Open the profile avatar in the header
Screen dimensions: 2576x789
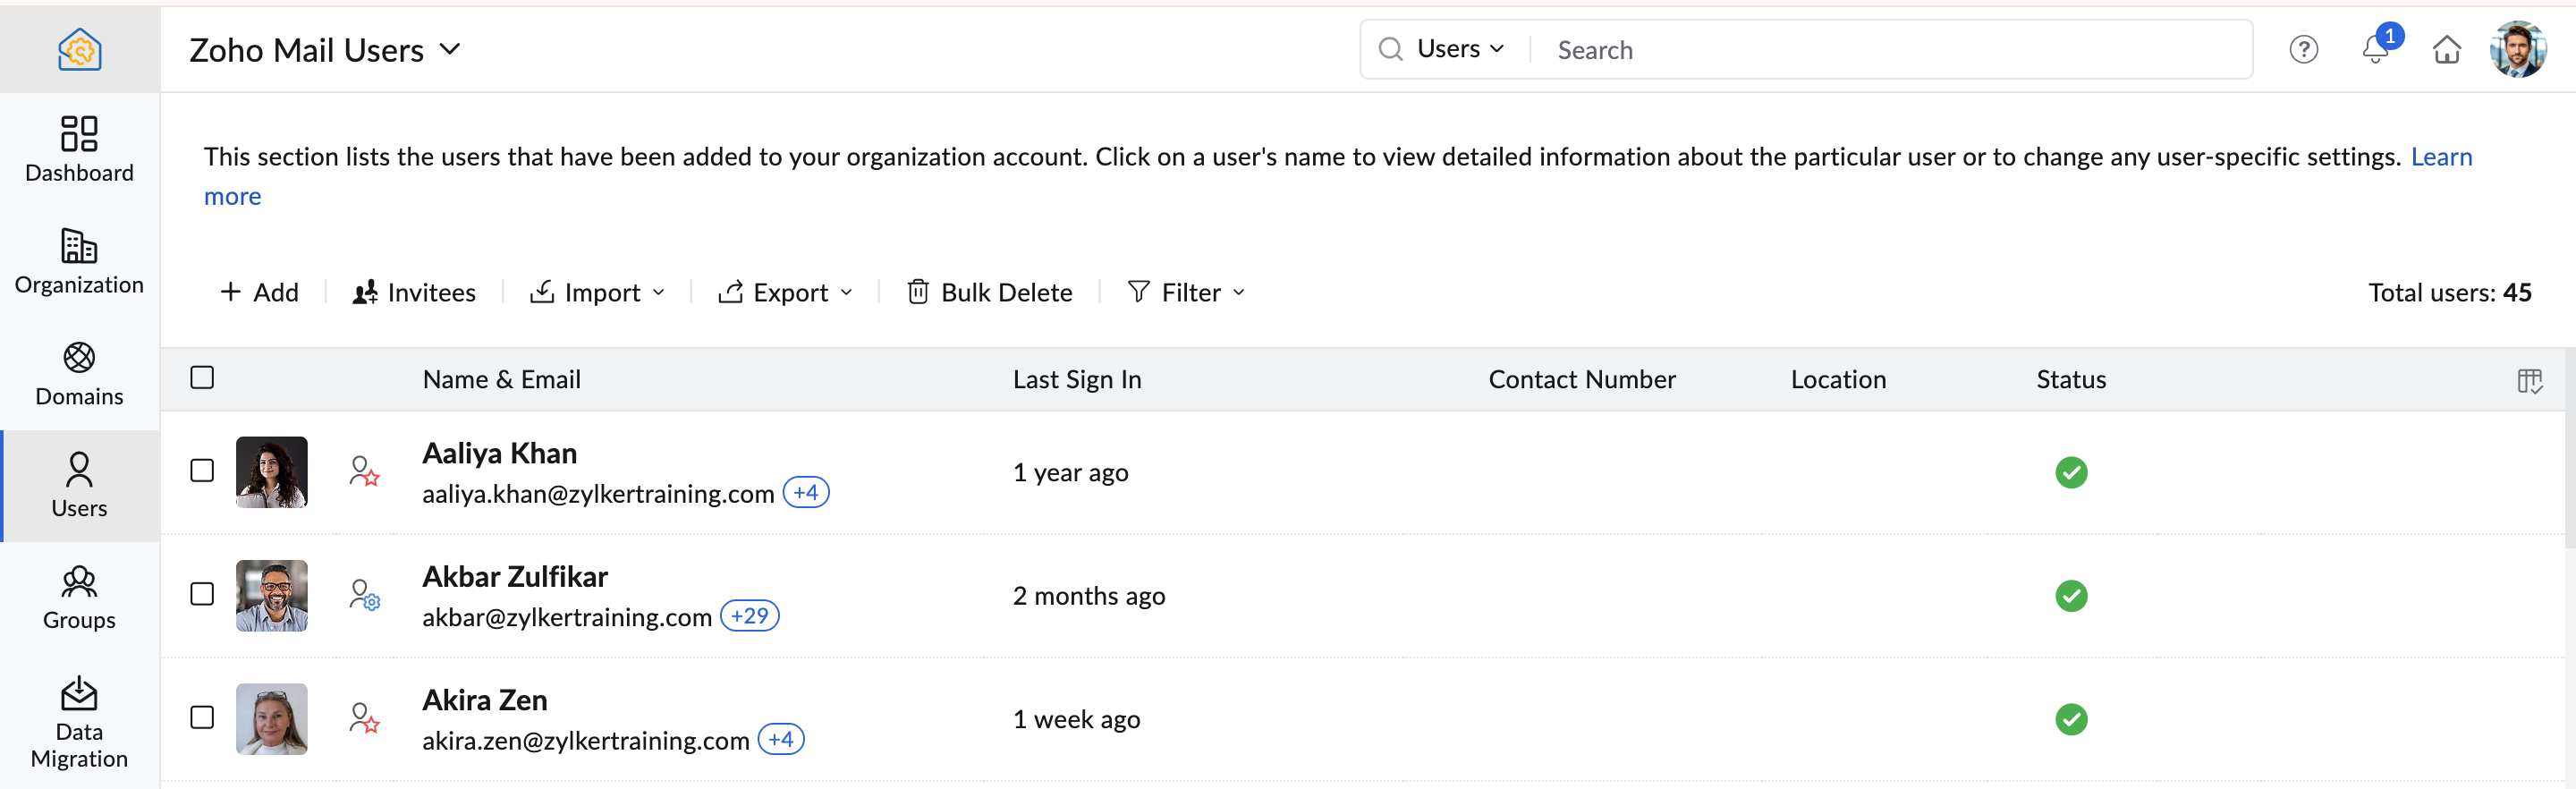coord(2517,50)
